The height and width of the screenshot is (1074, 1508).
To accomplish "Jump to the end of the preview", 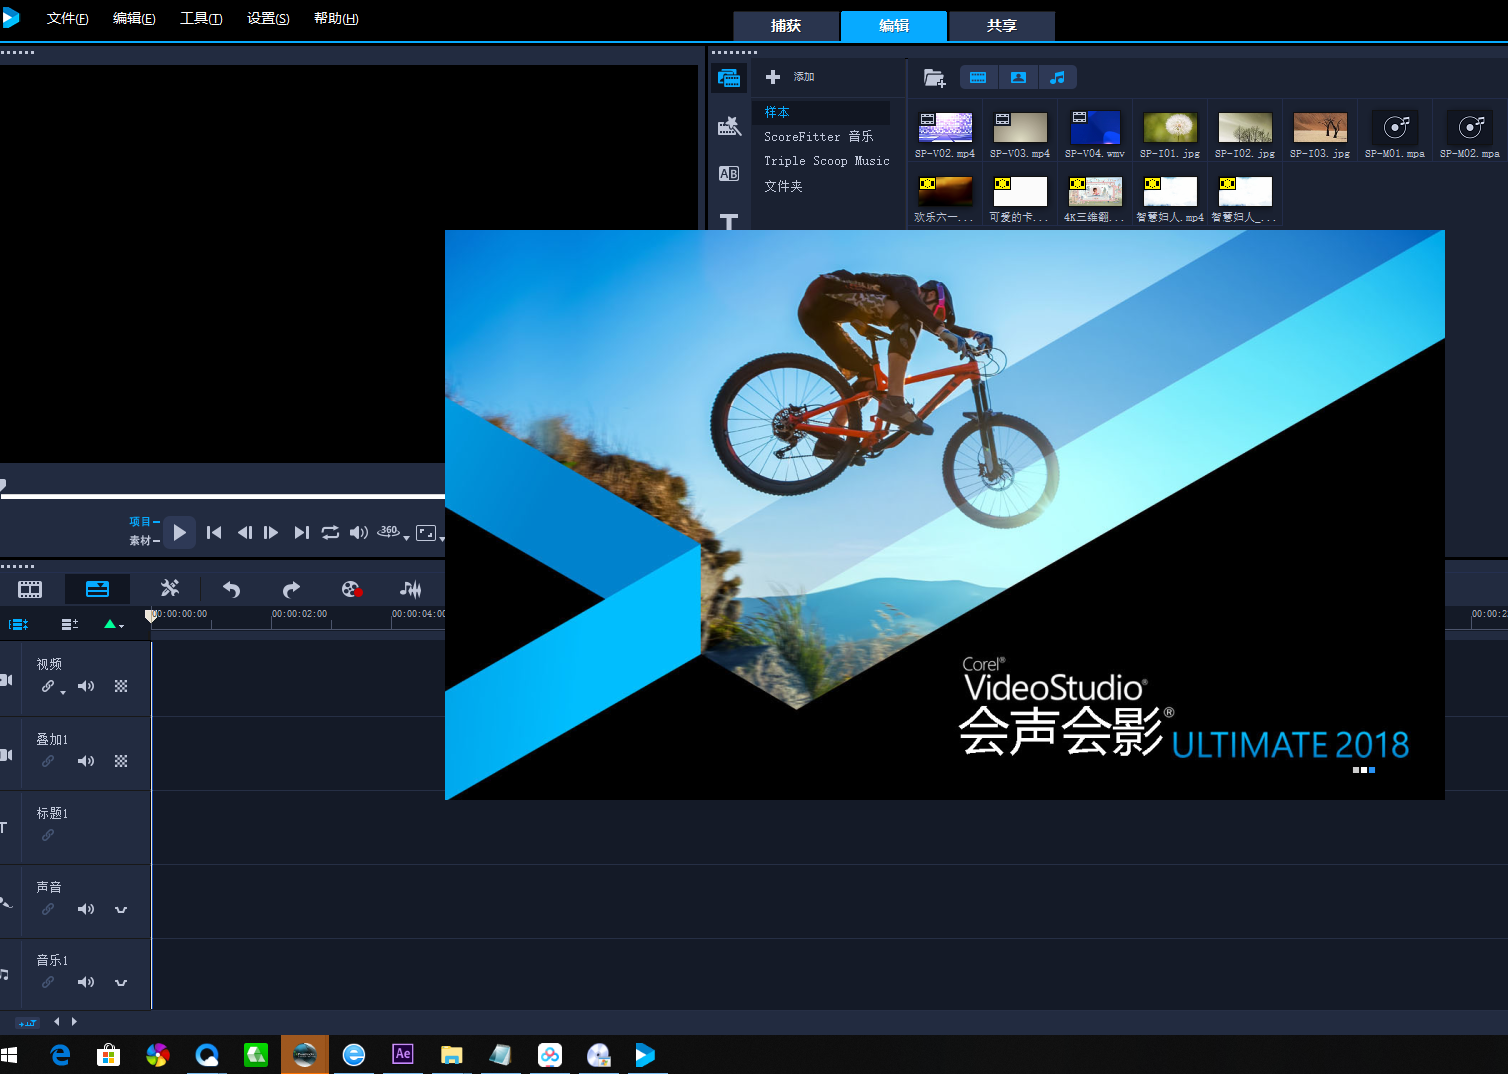I will (x=301, y=532).
